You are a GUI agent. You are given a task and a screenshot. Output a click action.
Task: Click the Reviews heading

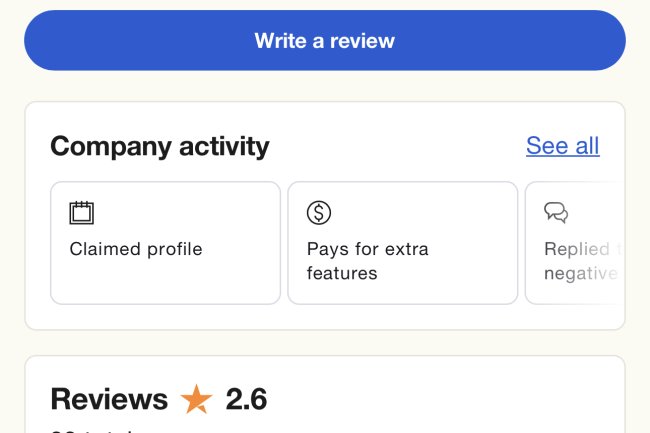pyautogui.click(x=109, y=400)
